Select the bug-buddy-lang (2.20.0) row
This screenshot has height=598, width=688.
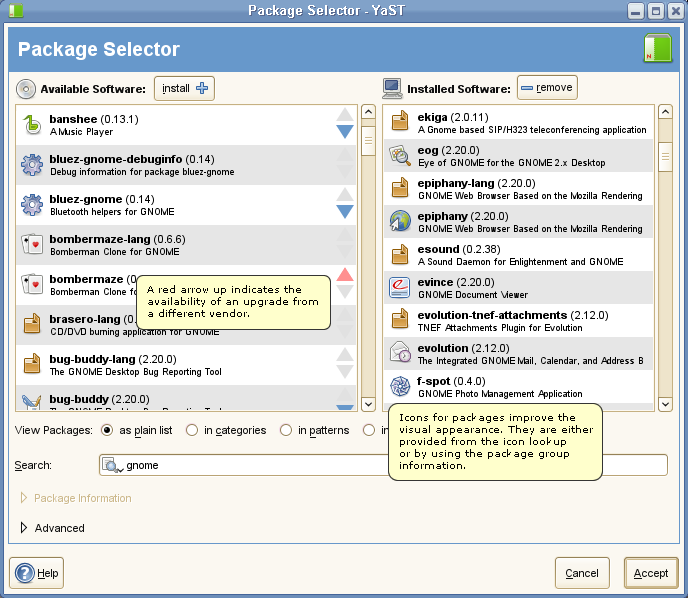coord(186,365)
